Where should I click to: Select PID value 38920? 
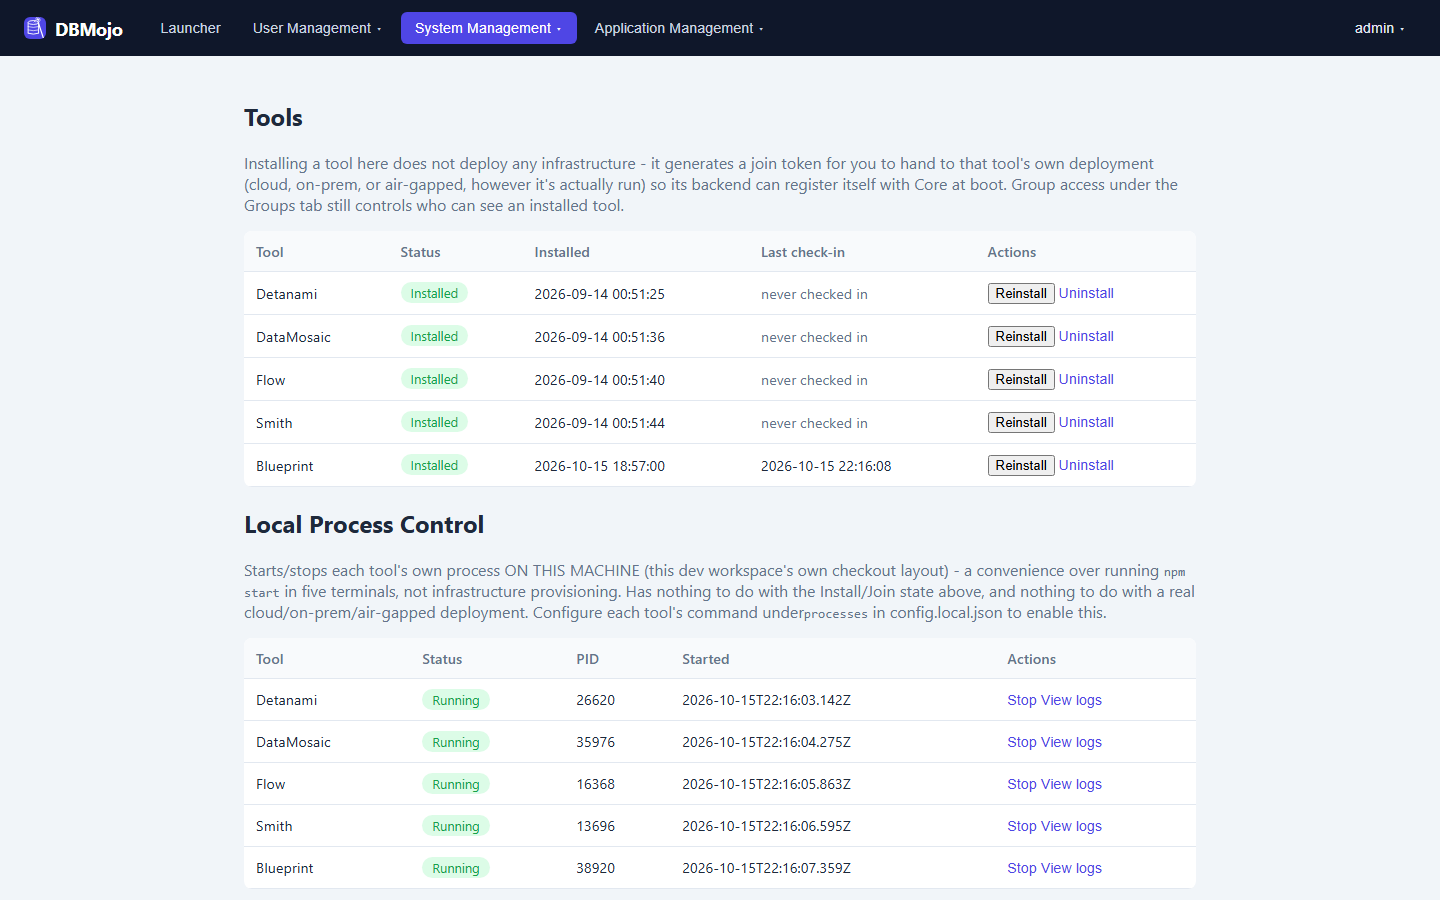tap(595, 868)
